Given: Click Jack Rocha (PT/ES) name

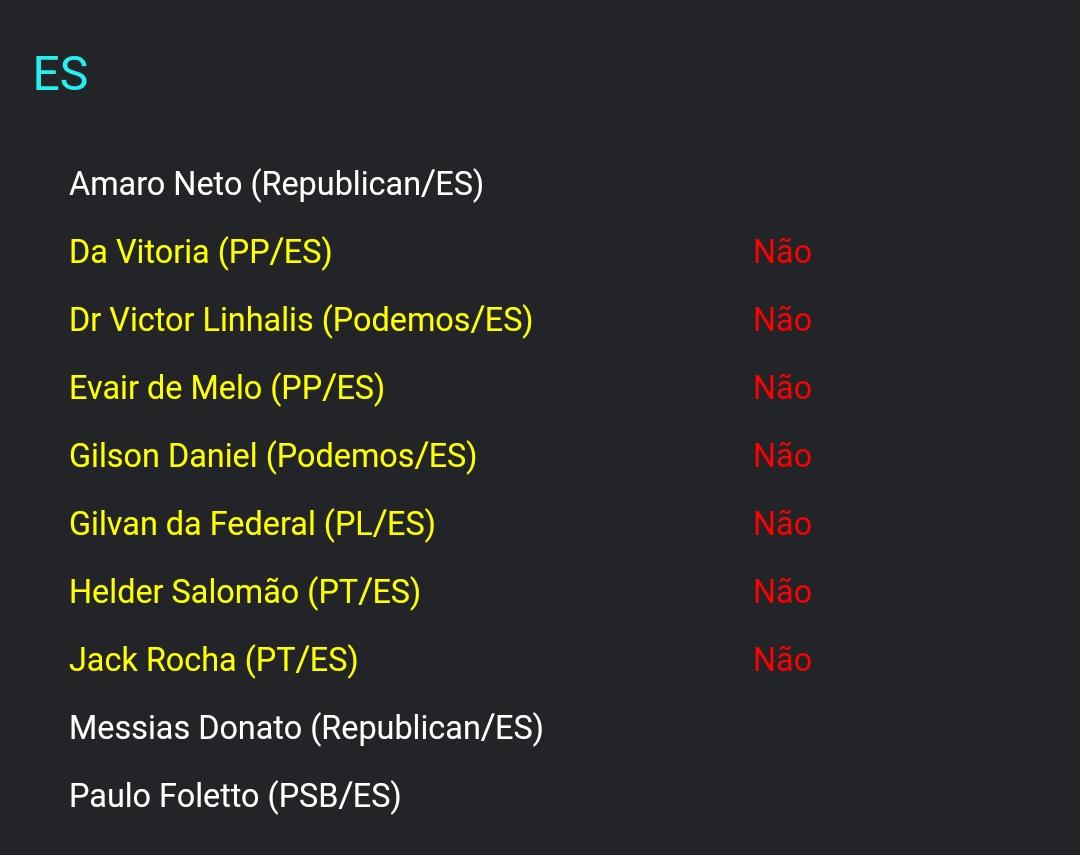Looking at the screenshot, I should click(x=213, y=660).
